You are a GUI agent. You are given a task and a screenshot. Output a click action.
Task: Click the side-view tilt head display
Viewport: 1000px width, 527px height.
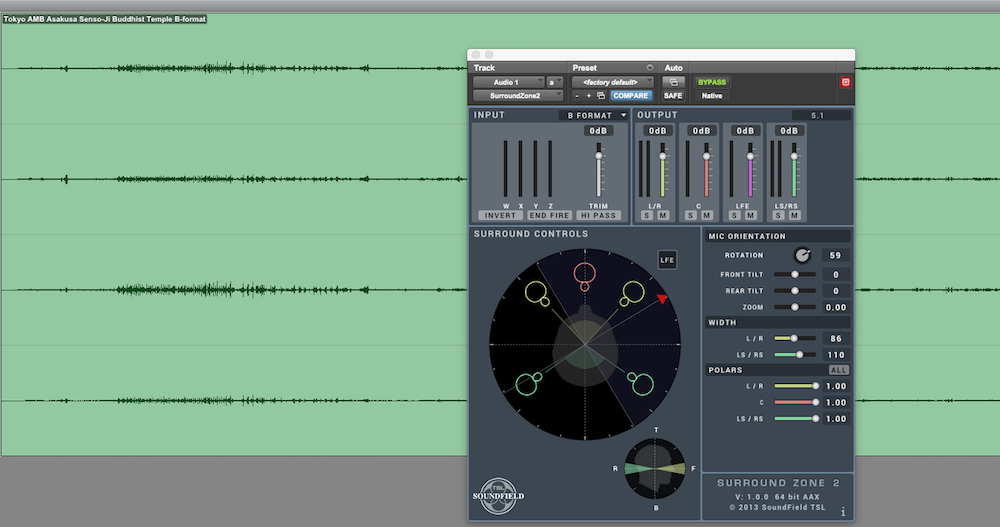[x=655, y=469]
